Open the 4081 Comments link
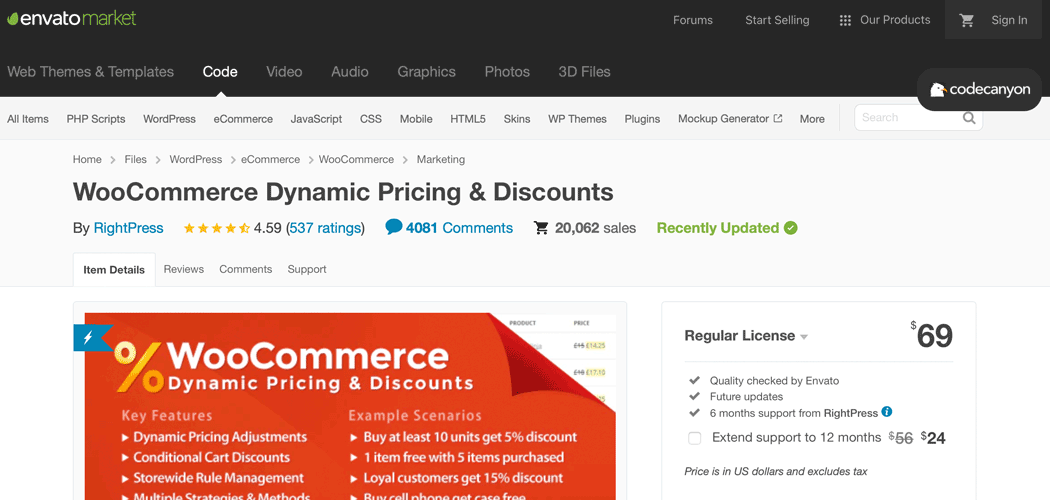The width and height of the screenshot is (1050, 500). click(x=459, y=228)
